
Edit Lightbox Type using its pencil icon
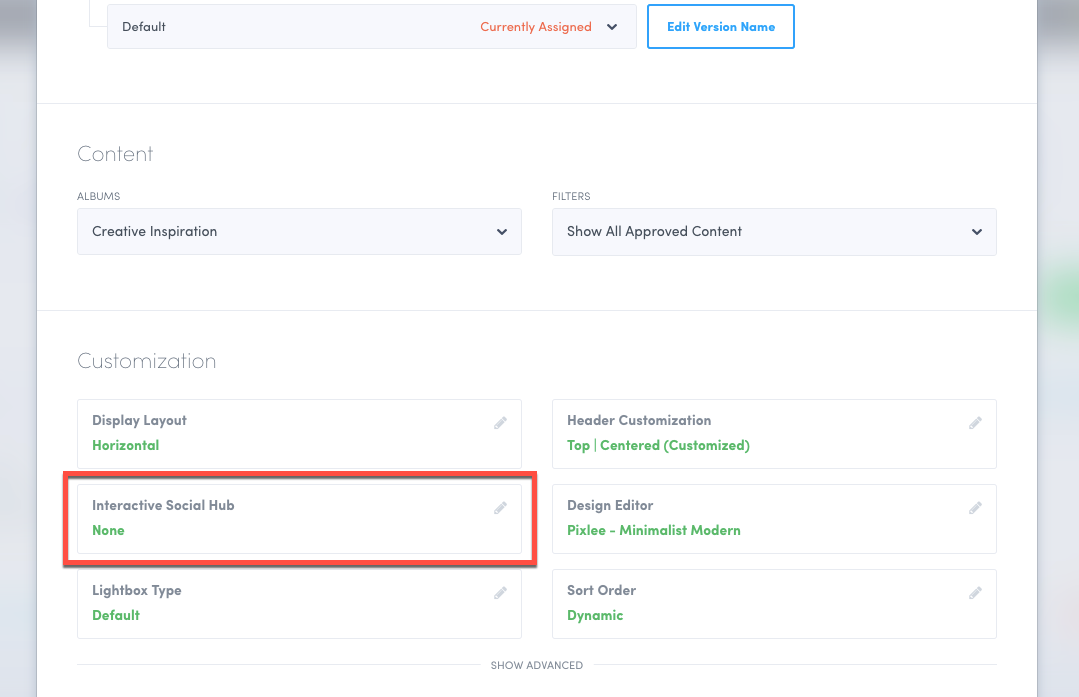(500, 593)
